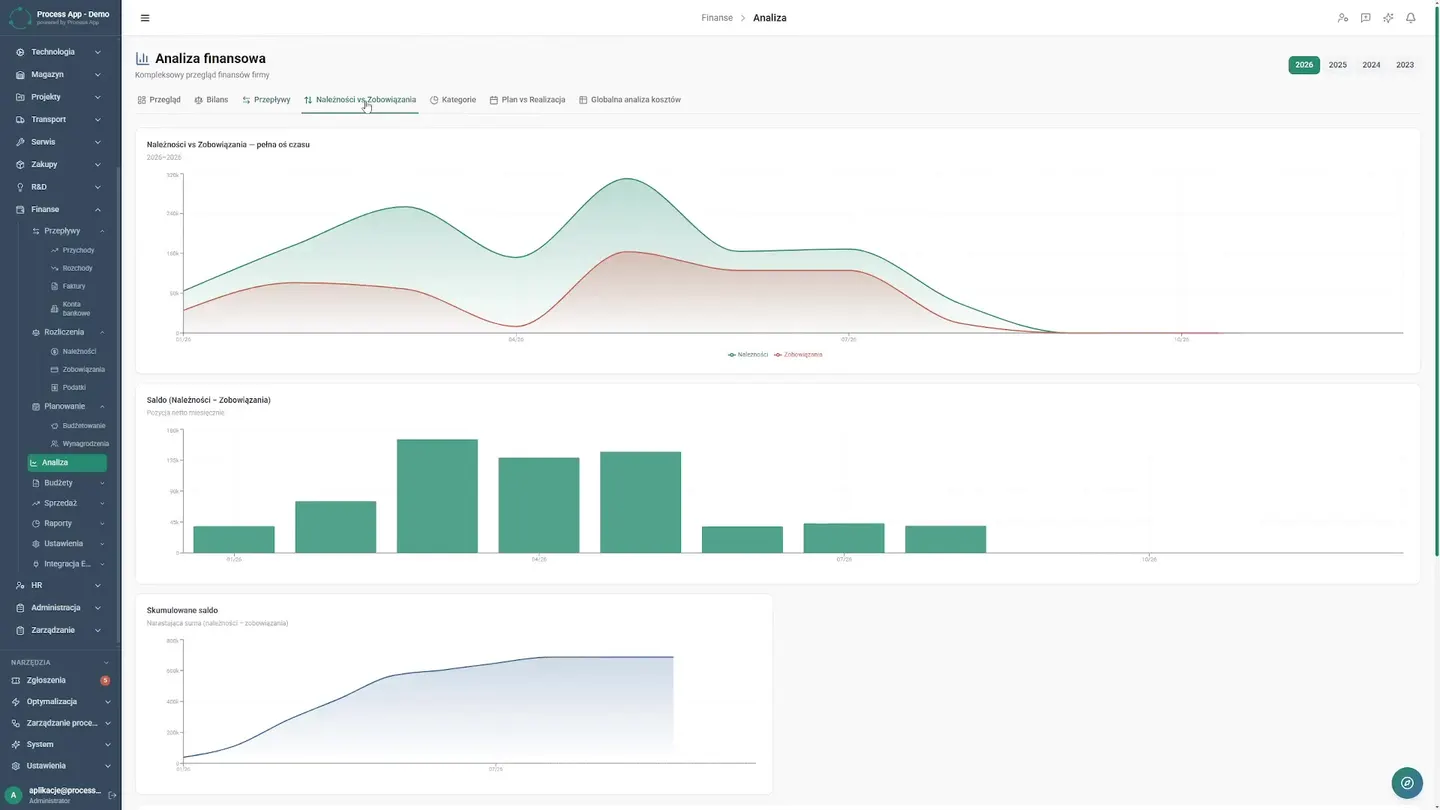Open Globalna analiza kosztów tab
This screenshot has height=810, width=1440.
(630, 100)
